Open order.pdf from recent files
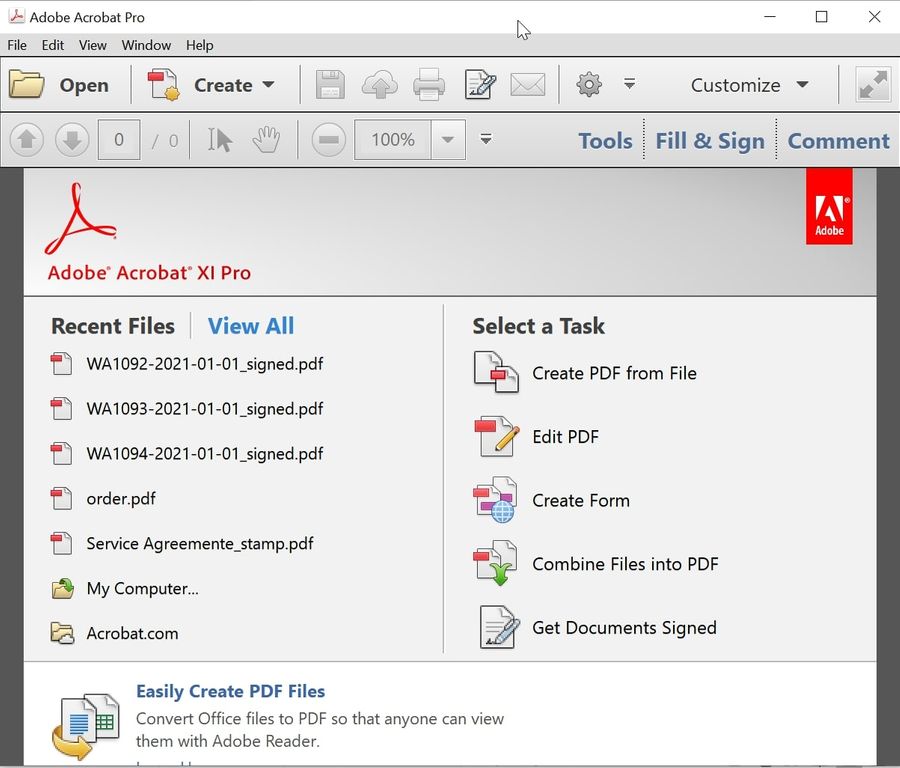900x768 pixels. 121,498
